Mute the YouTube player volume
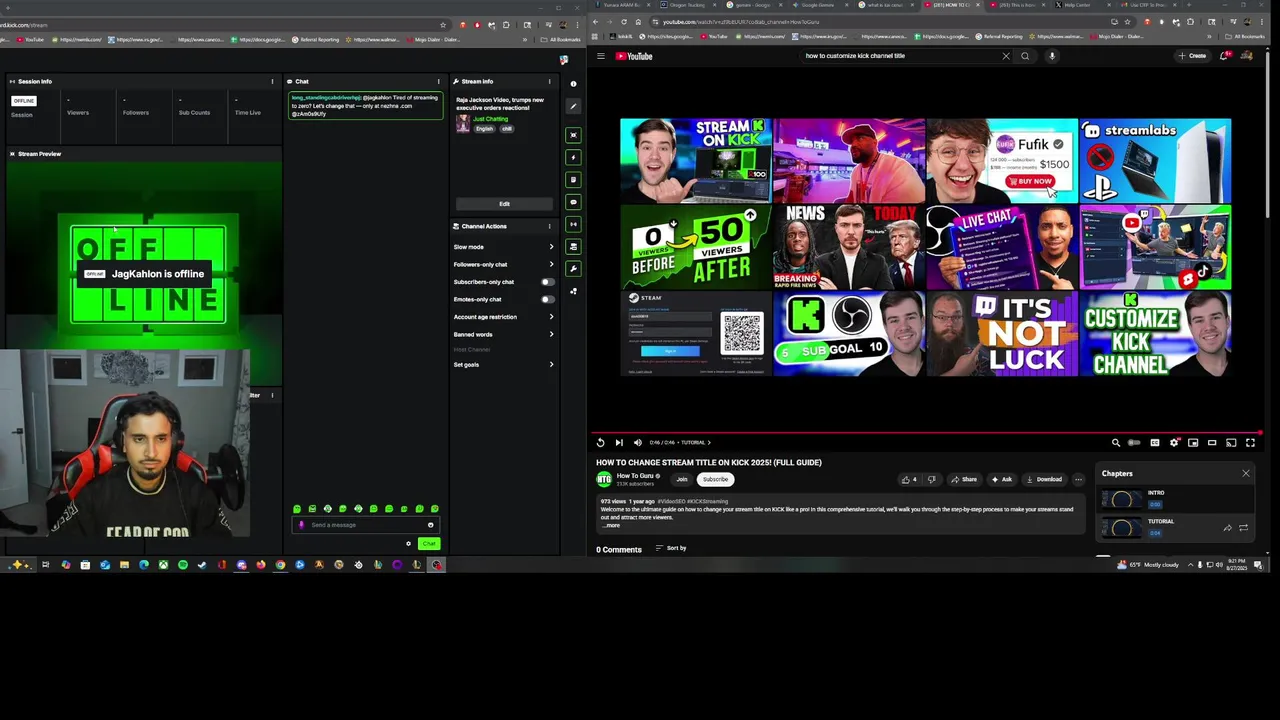1280x720 pixels. pyautogui.click(x=637, y=442)
